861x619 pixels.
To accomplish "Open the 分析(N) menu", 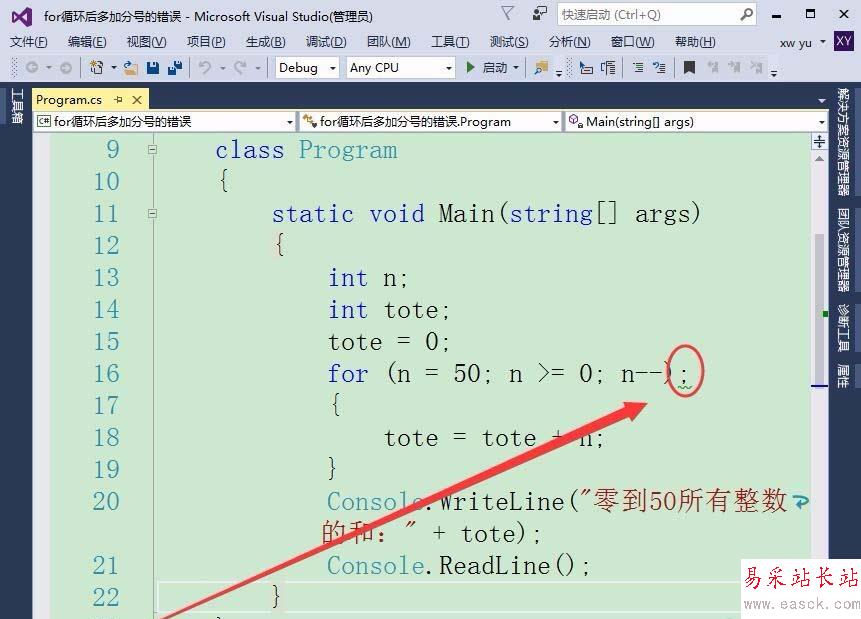I will pyautogui.click(x=569, y=42).
